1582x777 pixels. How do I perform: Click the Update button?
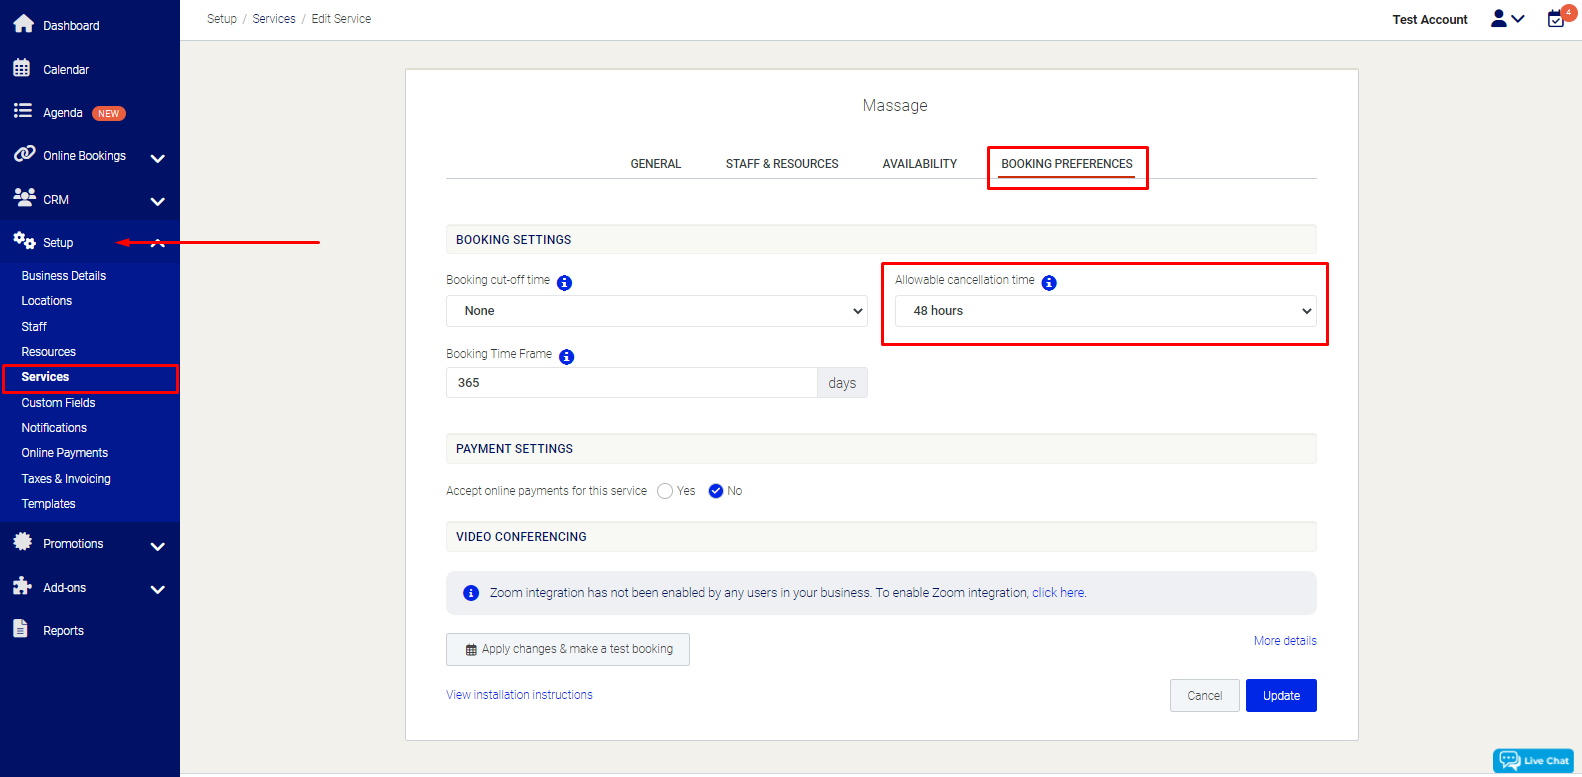click(x=1280, y=696)
